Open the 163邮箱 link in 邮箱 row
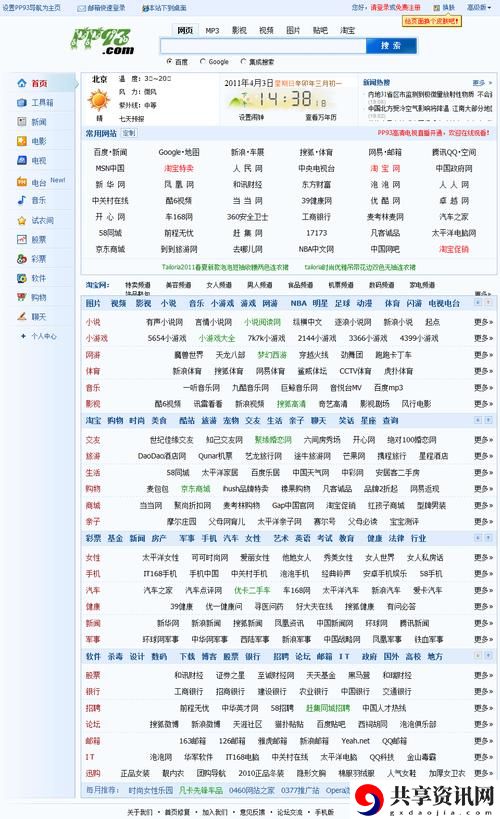This screenshot has height=819, width=500. tap(192, 741)
